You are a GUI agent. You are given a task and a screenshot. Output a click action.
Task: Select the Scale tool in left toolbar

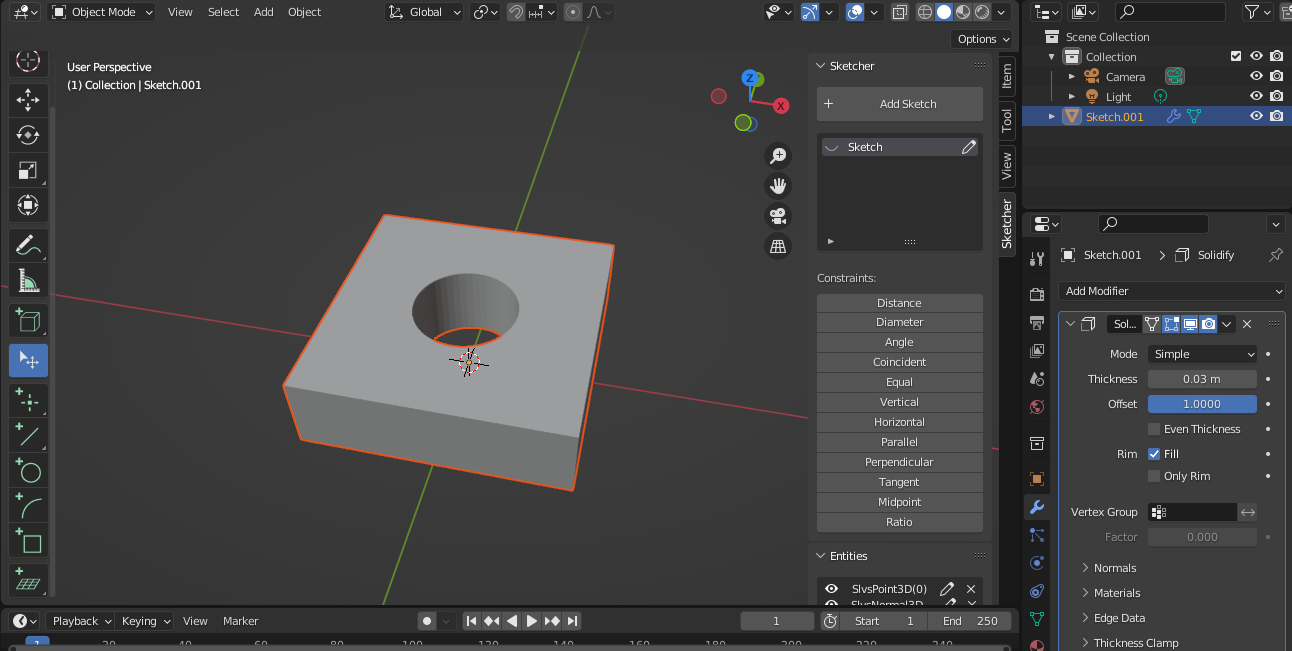(x=28, y=170)
